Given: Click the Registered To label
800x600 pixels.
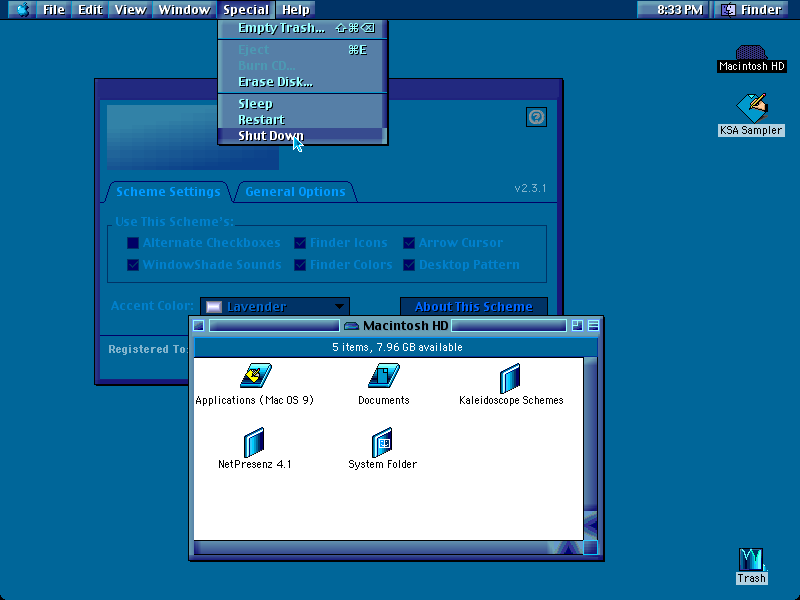Looking at the screenshot, I should tap(147, 349).
